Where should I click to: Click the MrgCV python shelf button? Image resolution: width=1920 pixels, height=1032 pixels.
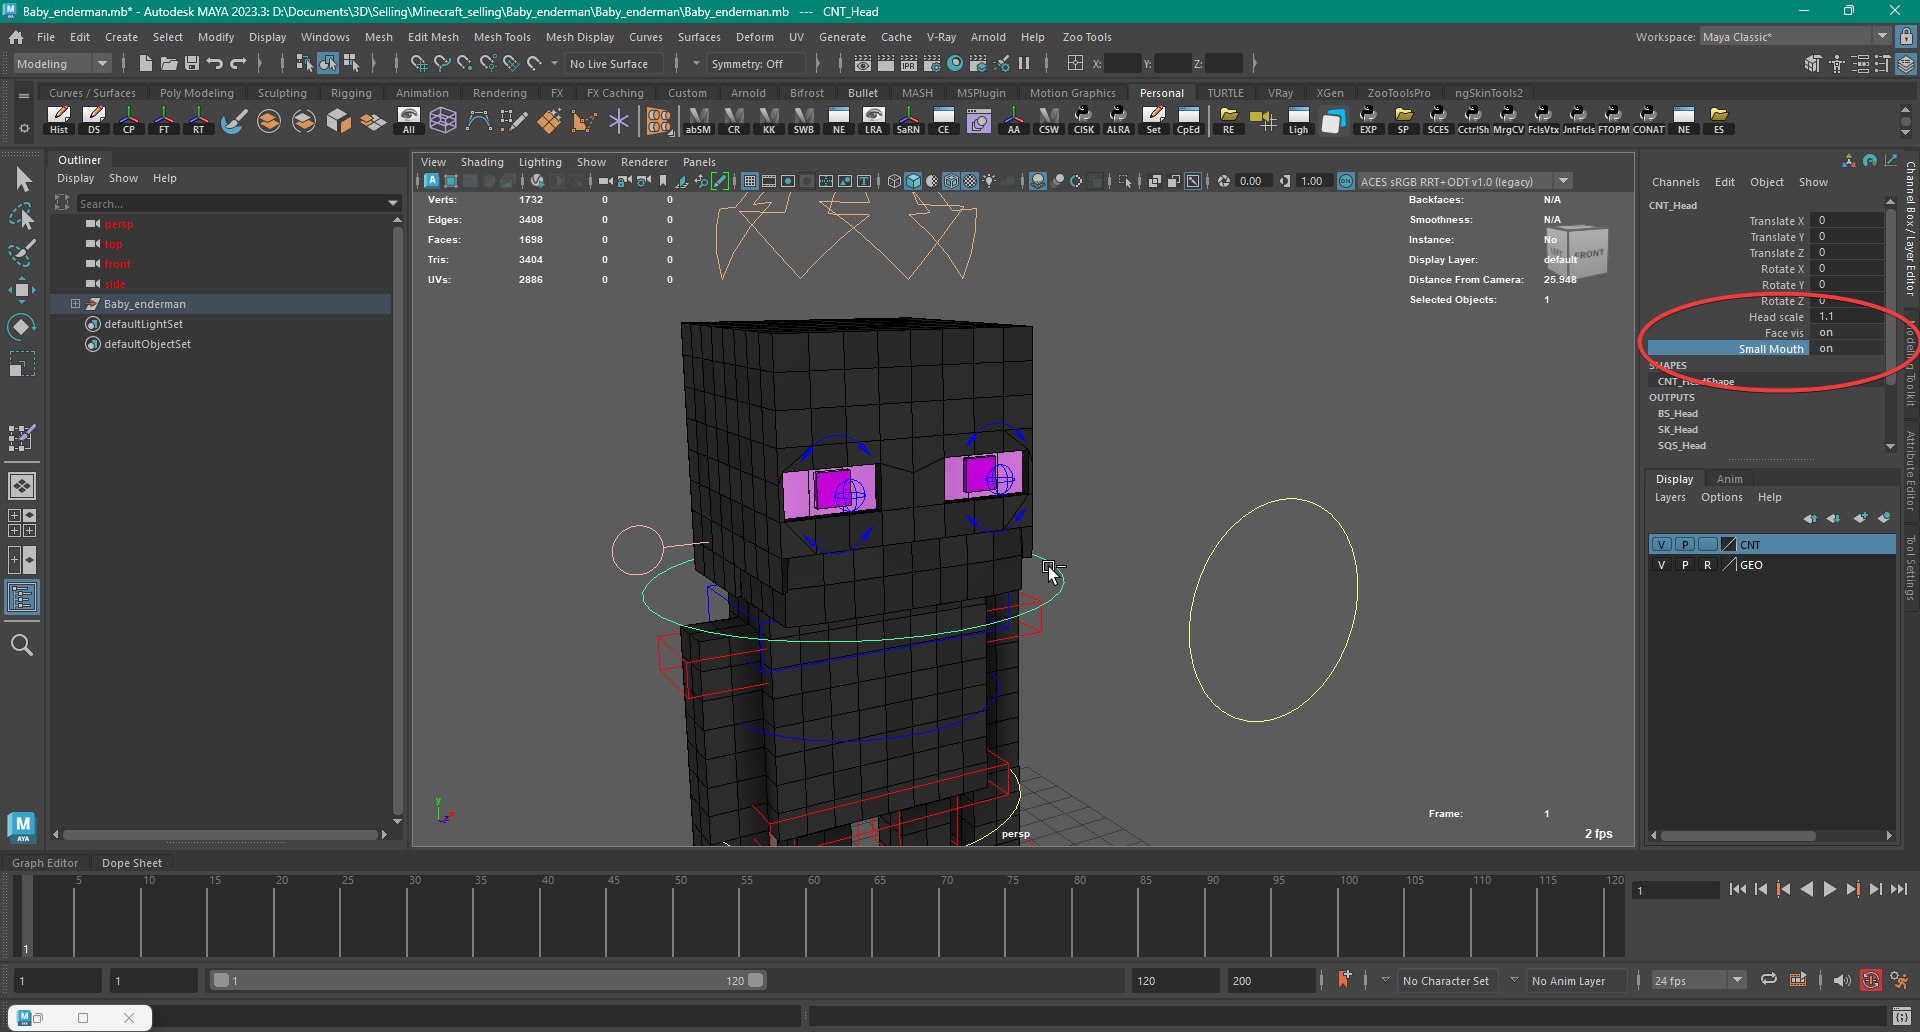[1508, 121]
